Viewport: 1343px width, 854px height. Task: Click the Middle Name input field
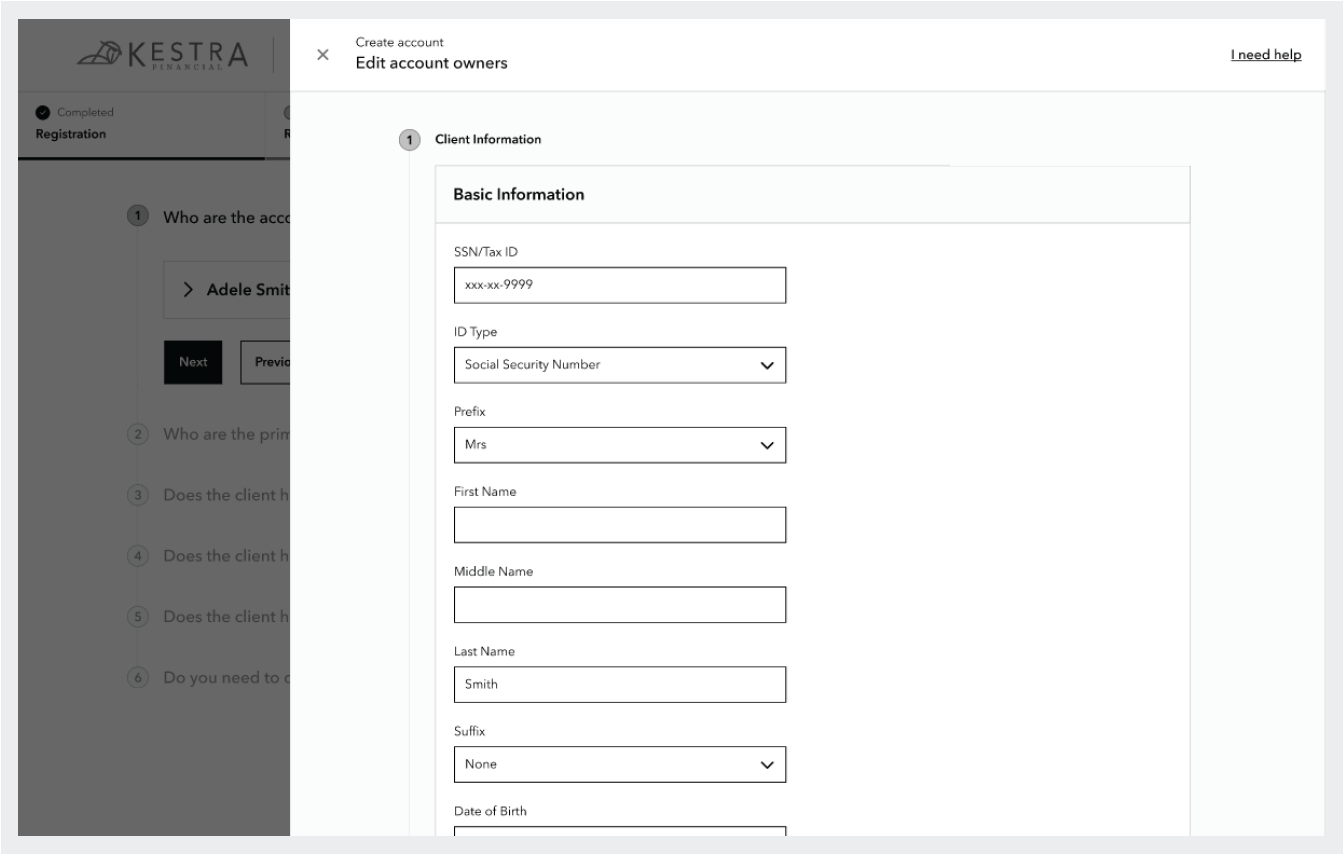pyautogui.click(x=619, y=605)
